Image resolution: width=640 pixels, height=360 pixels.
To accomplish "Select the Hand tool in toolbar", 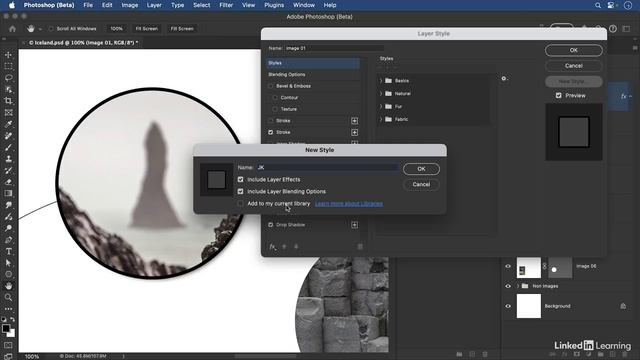I will (x=8, y=286).
